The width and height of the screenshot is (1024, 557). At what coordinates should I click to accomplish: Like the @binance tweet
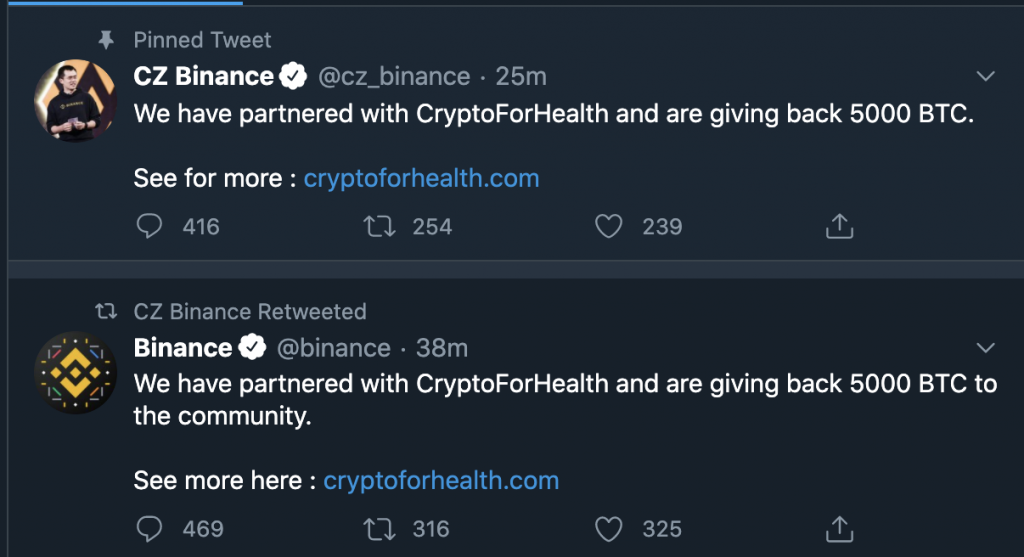click(x=608, y=528)
